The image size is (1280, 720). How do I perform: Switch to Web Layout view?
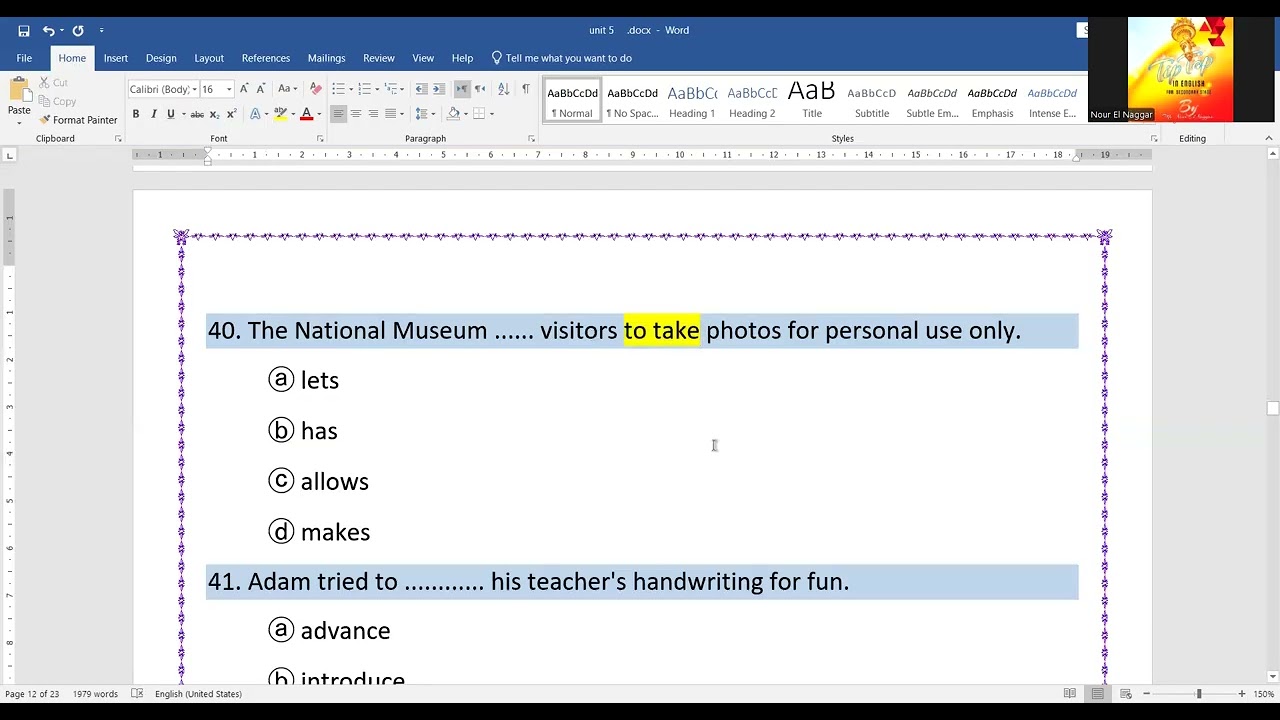[x=1126, y=694]
